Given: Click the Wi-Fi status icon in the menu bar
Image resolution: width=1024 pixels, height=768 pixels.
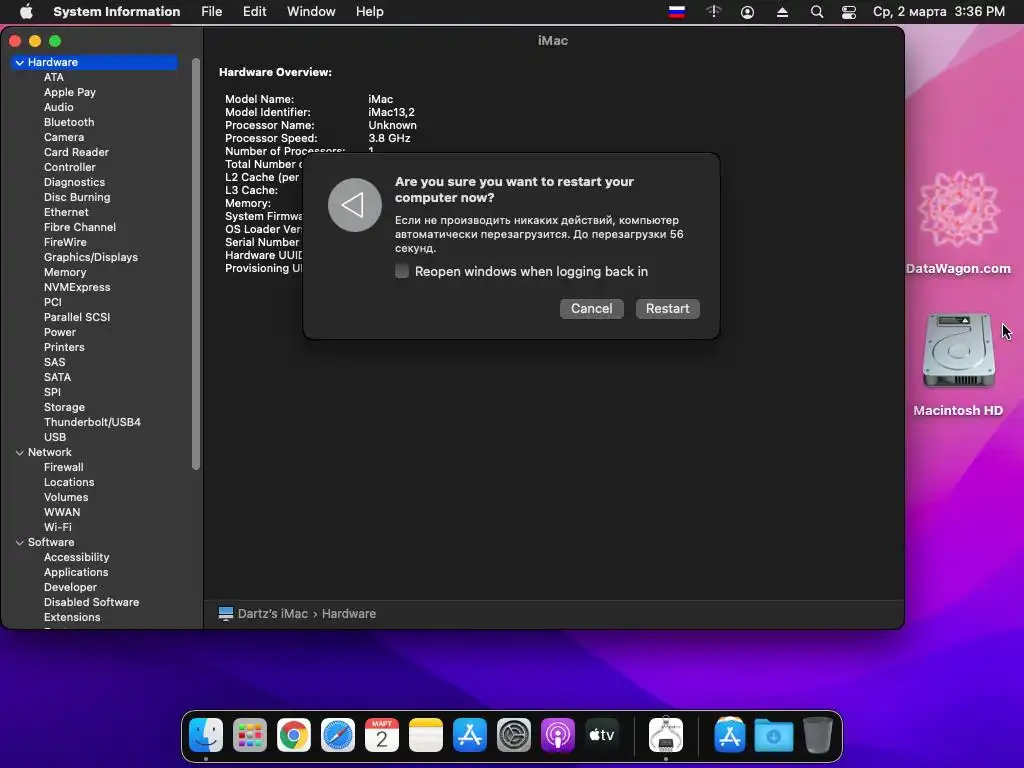Looking at the screenshot, I should tap(713, 12).
